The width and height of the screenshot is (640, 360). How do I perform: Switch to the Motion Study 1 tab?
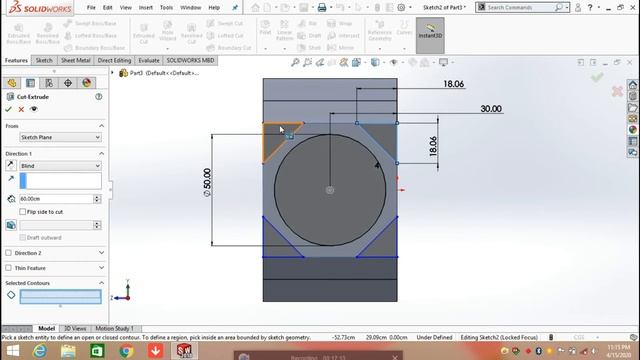pos(114,328)
